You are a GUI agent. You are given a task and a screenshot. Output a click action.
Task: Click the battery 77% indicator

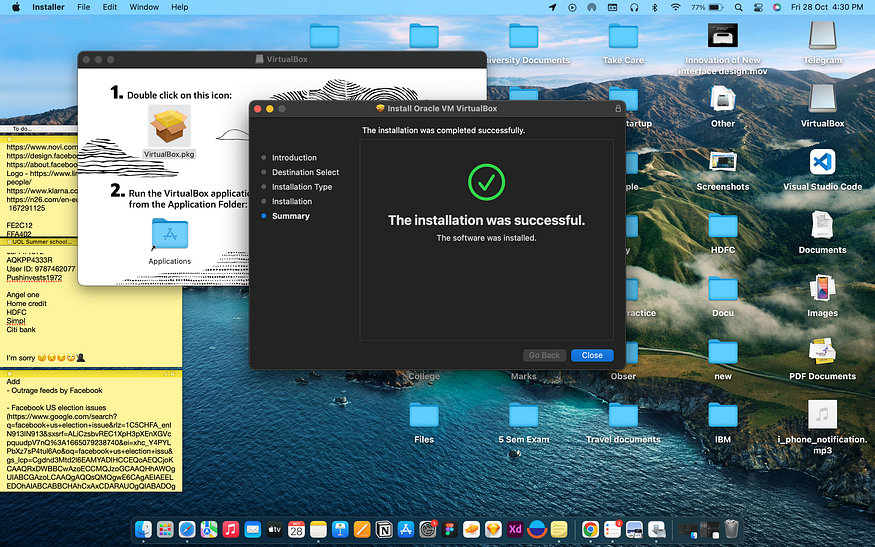tap(707, 7)
